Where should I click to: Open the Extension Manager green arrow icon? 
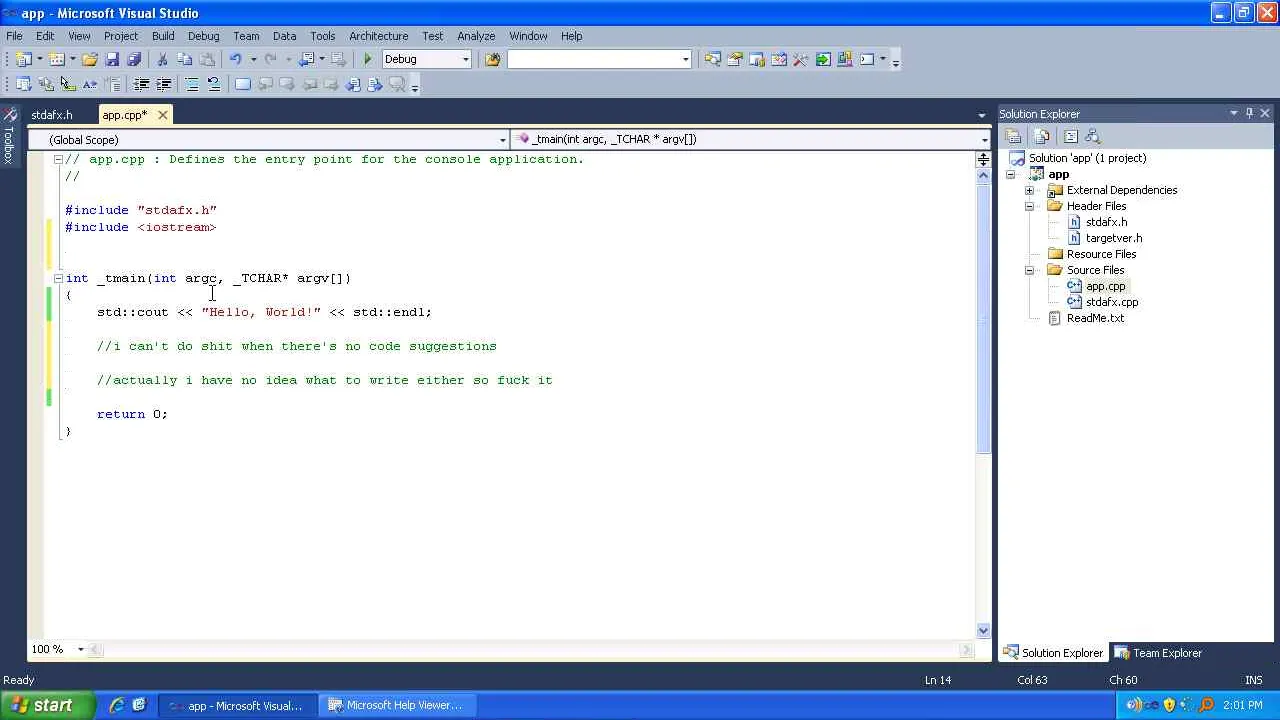822,59
